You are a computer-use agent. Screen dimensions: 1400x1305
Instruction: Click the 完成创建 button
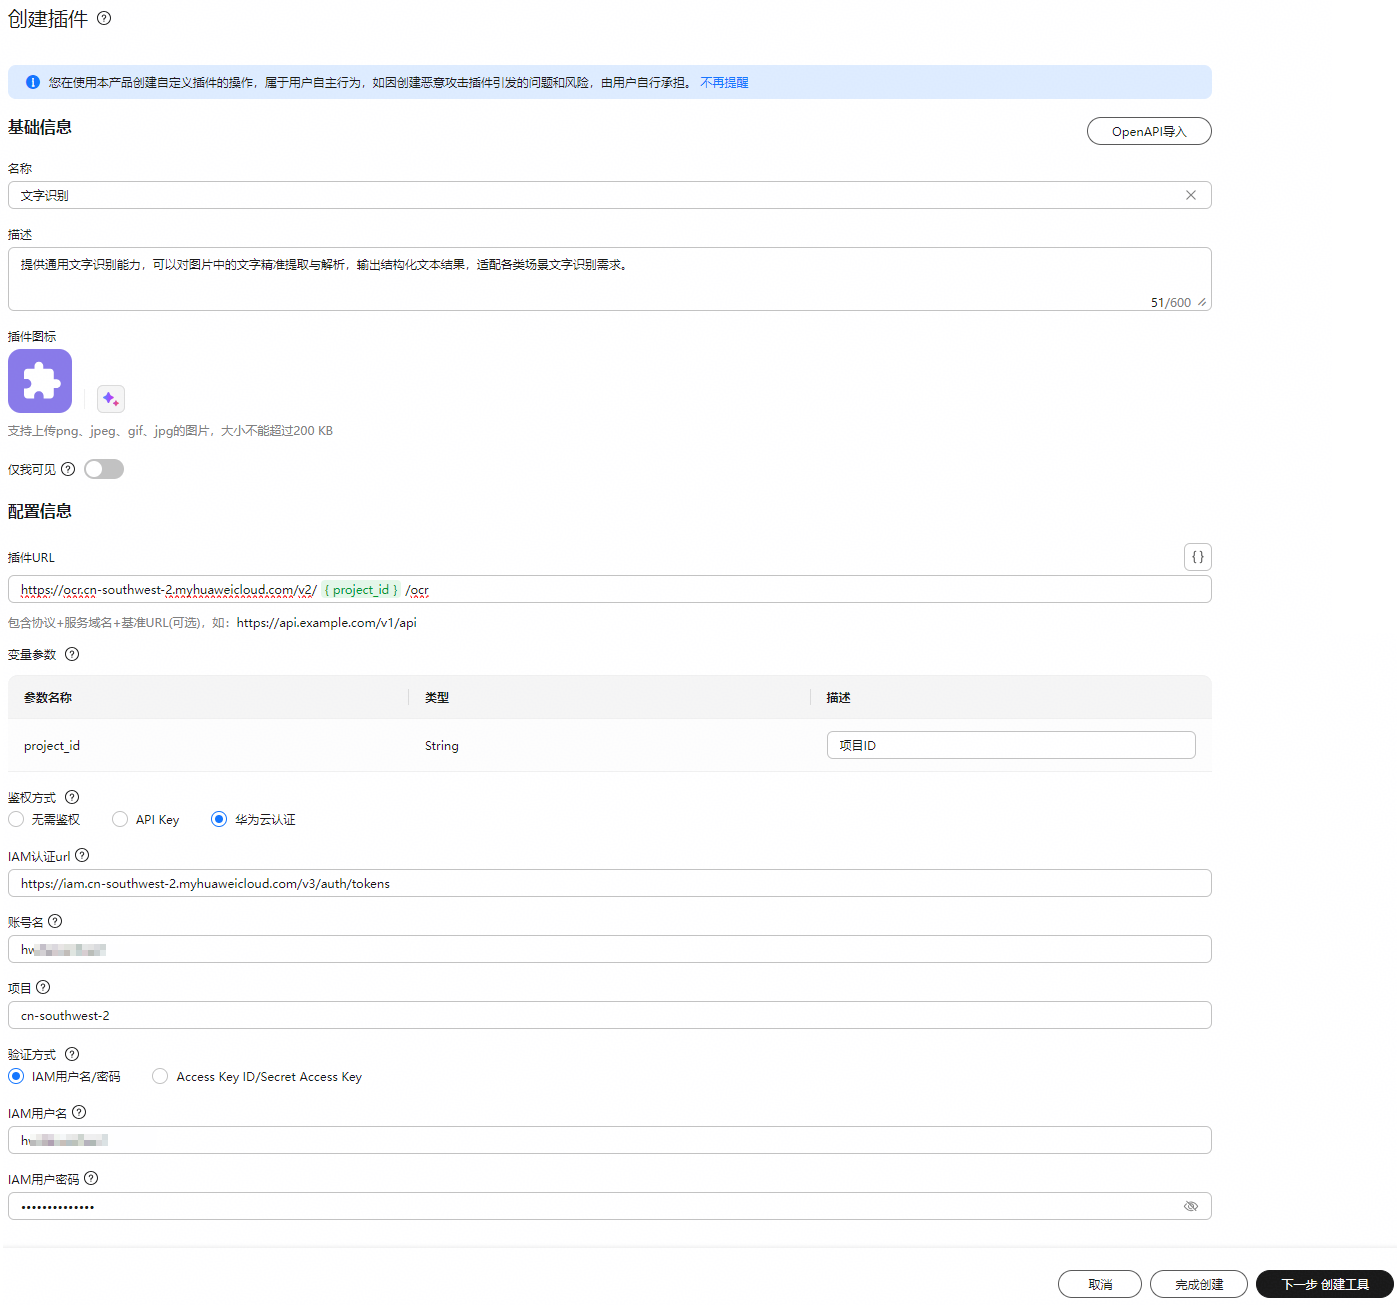point(1199,1284)
